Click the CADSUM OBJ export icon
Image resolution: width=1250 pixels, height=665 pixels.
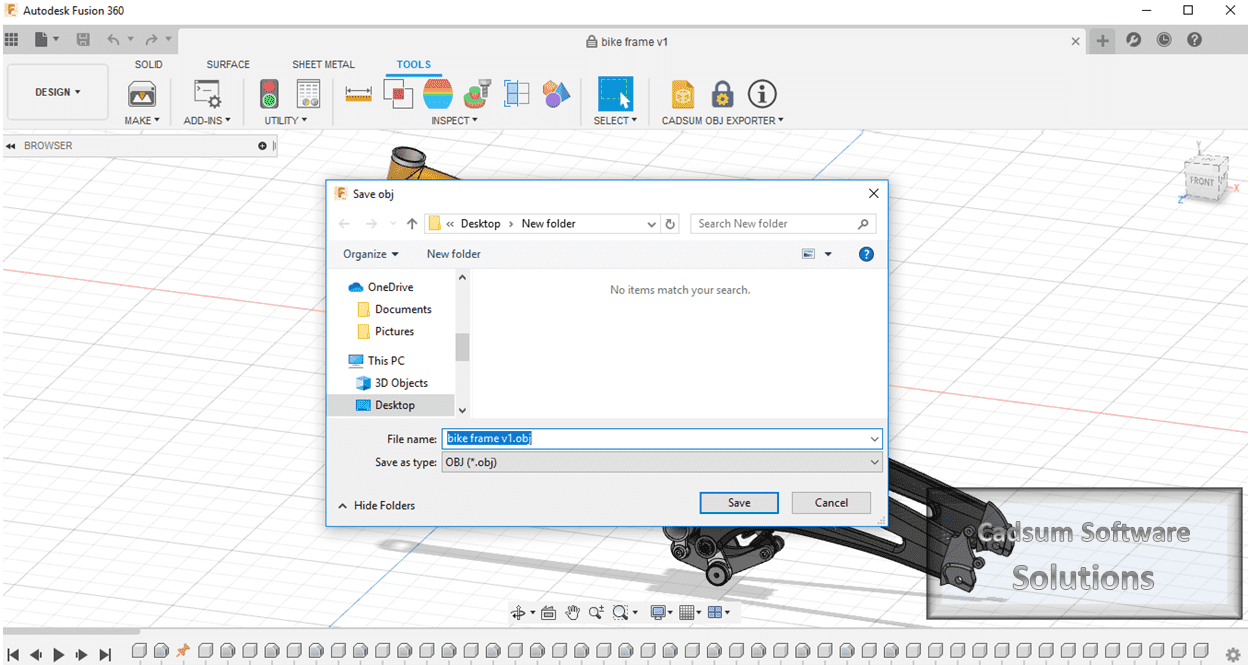pos(683,95)
